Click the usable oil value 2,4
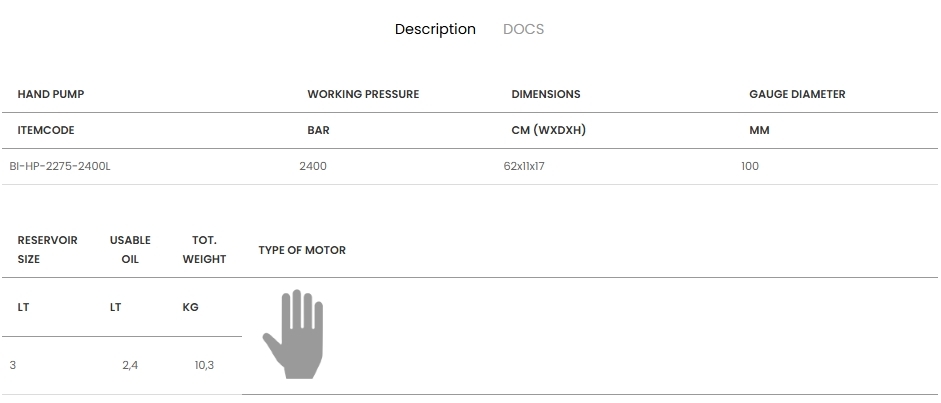941x403 pixels. [x=130, y=365]
